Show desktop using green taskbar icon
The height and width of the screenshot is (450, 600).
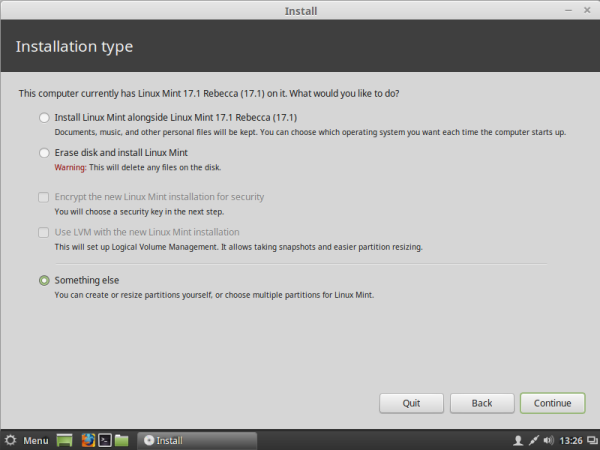coord(64,440)
